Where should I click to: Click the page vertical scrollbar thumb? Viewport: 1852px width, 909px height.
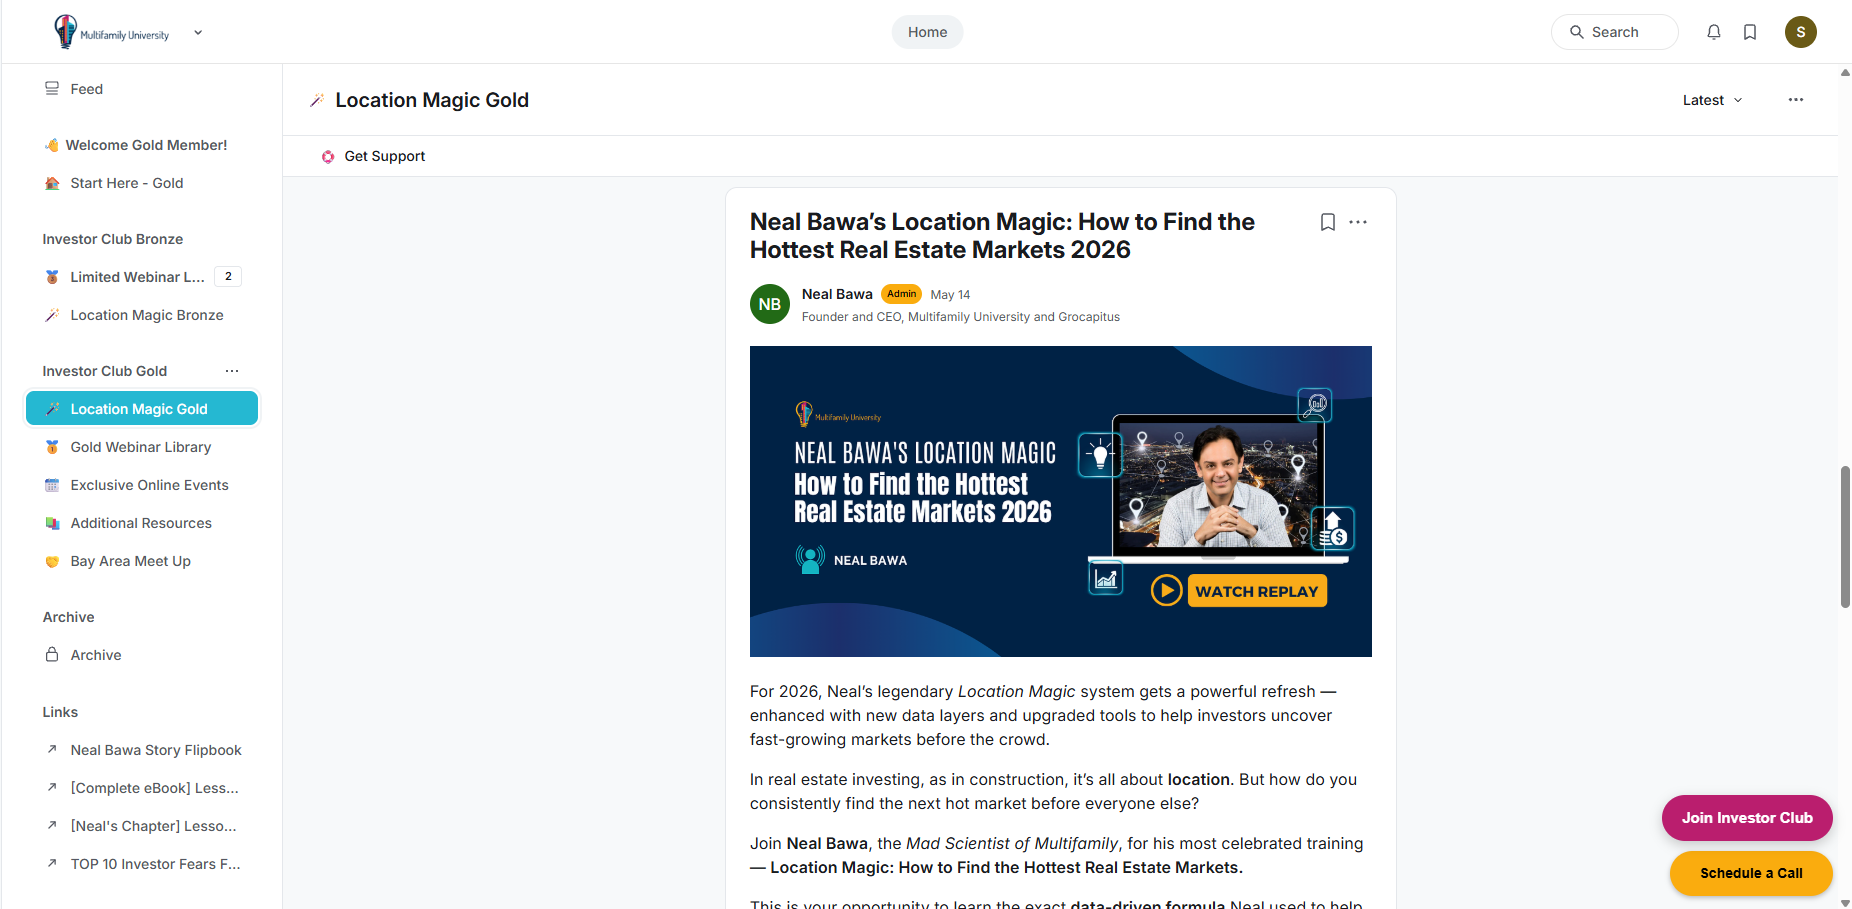pos(1845,537)
